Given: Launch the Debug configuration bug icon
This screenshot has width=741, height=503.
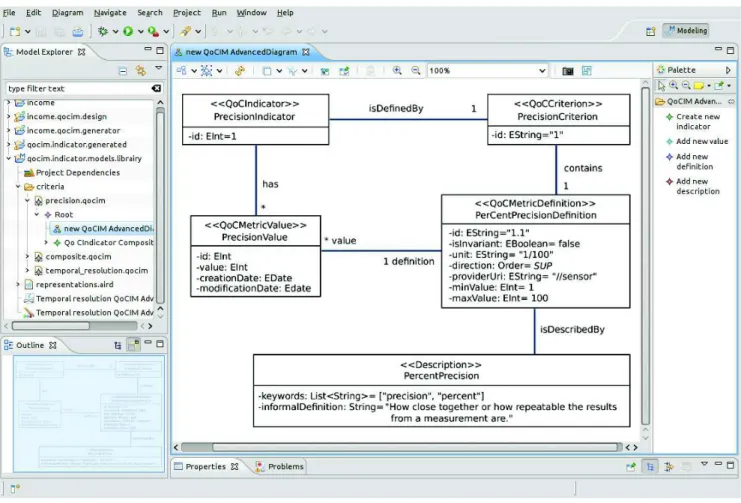Looking at the screenshot, I should point(103,32).
